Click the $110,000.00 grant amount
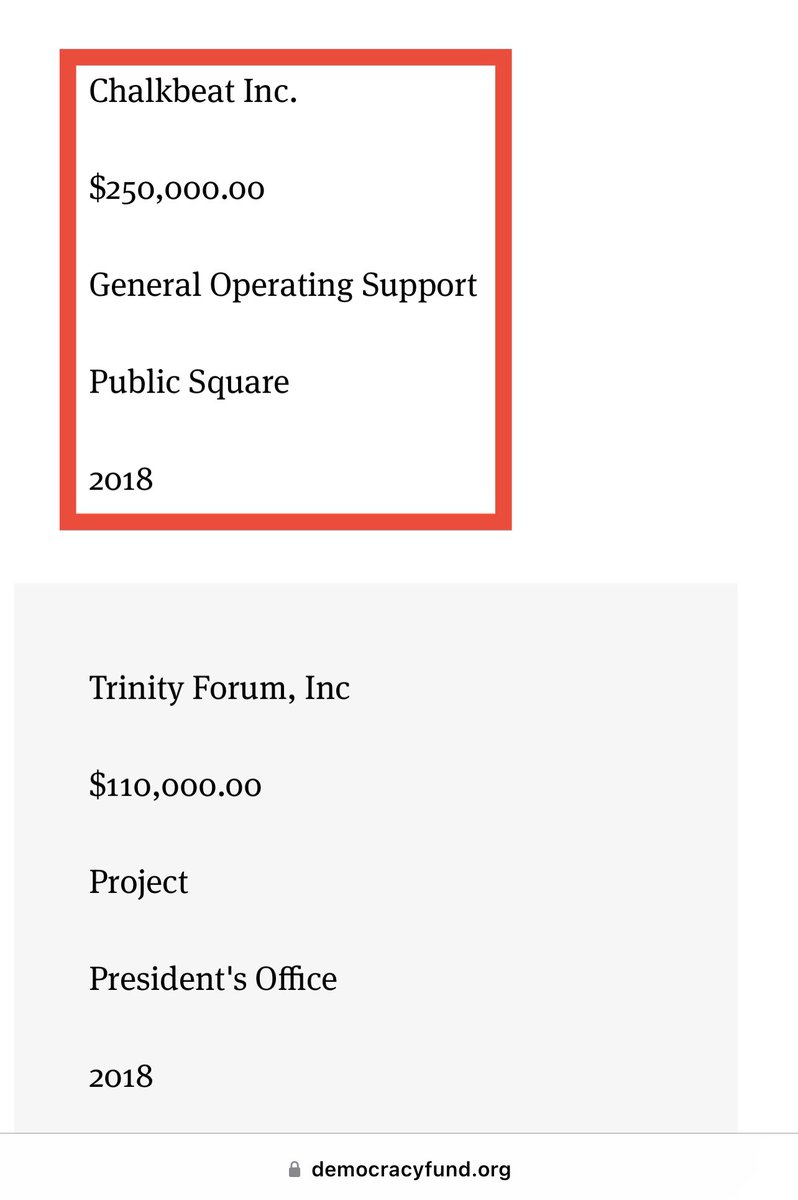The height and width of the screenshot is (1200, 798). [x=175, y=785]
